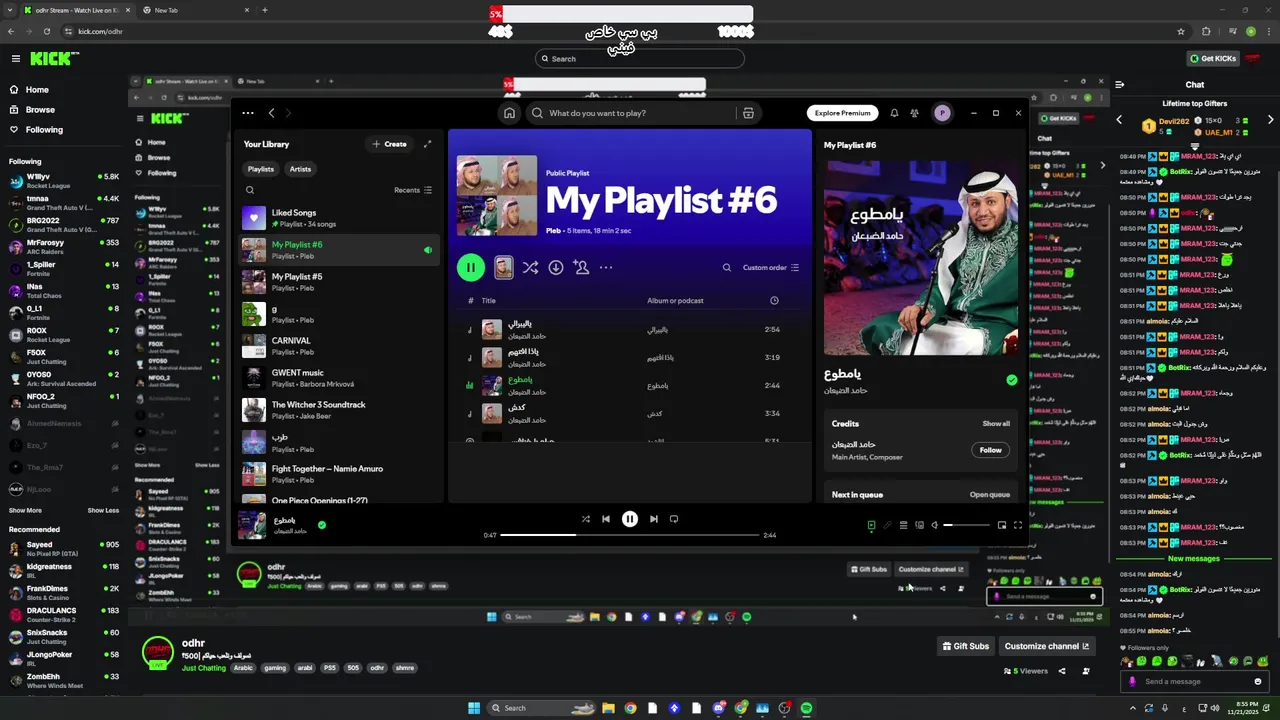Click Get KICKs button

1213,59
